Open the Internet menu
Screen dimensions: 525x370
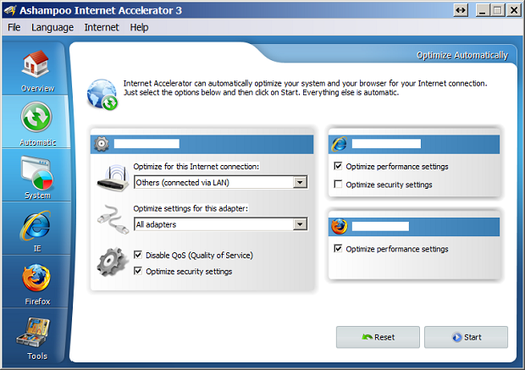[x=101, y=27]
